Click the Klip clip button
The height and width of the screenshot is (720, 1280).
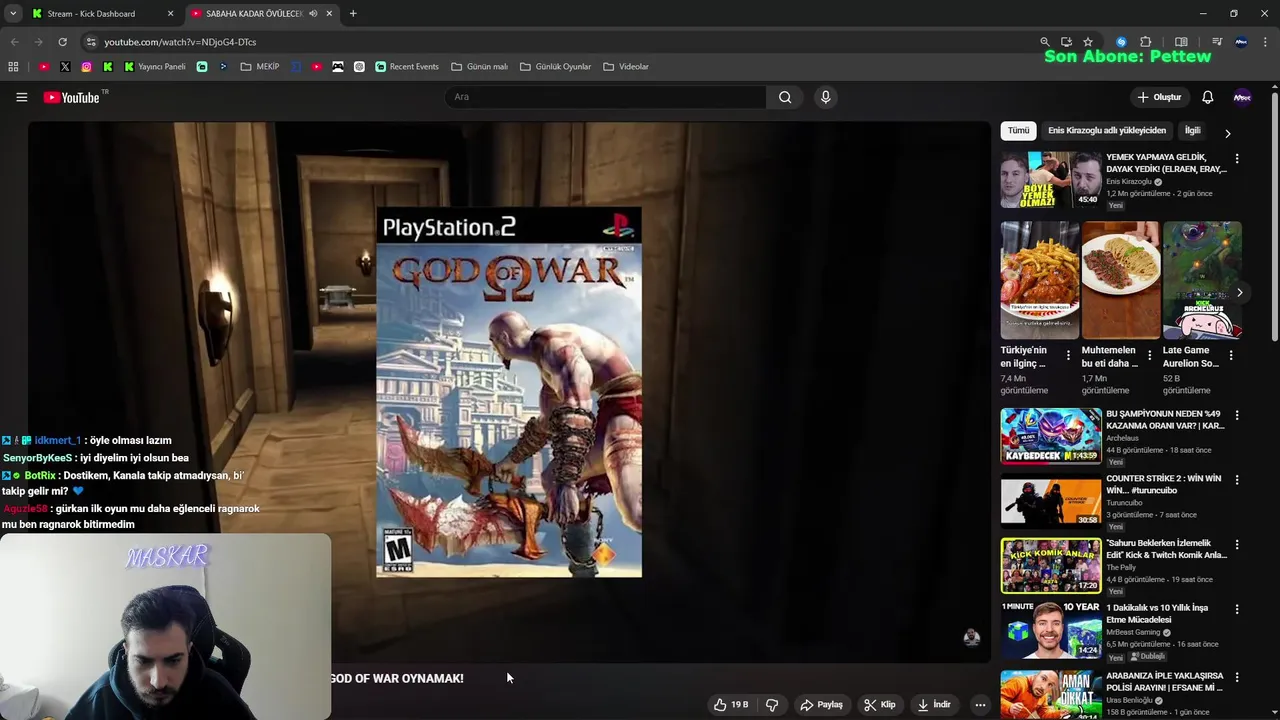point(880,705)
